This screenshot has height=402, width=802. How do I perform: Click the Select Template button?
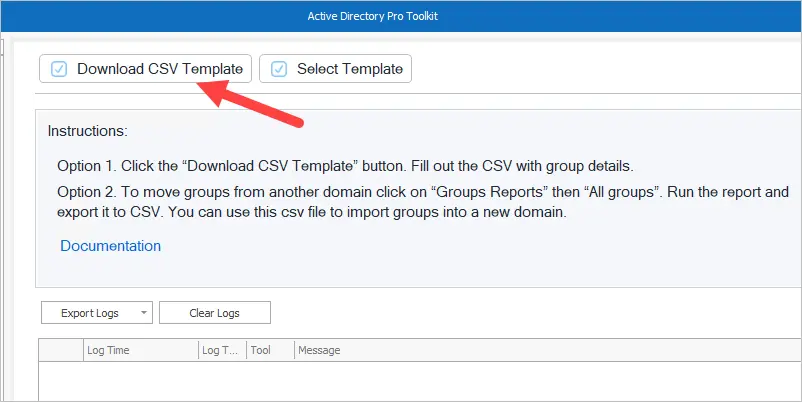coord(336,69)
